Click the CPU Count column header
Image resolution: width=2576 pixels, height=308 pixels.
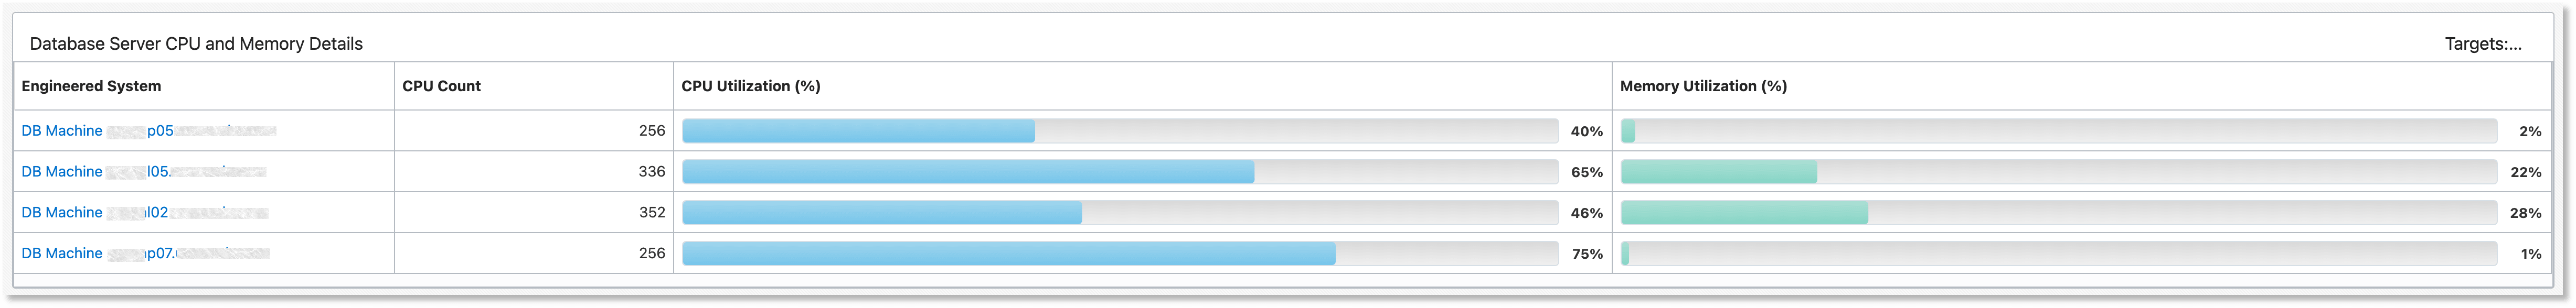(x=441, y=86)
